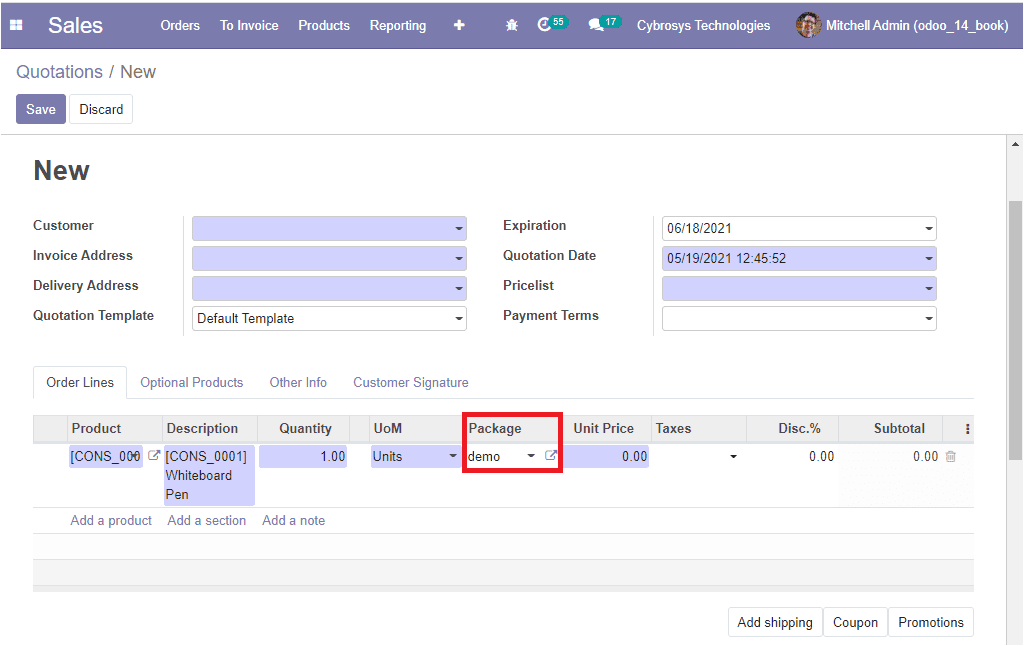
Task: Open external link icon beside product CONS_000
Action: [x=153, y=455]
